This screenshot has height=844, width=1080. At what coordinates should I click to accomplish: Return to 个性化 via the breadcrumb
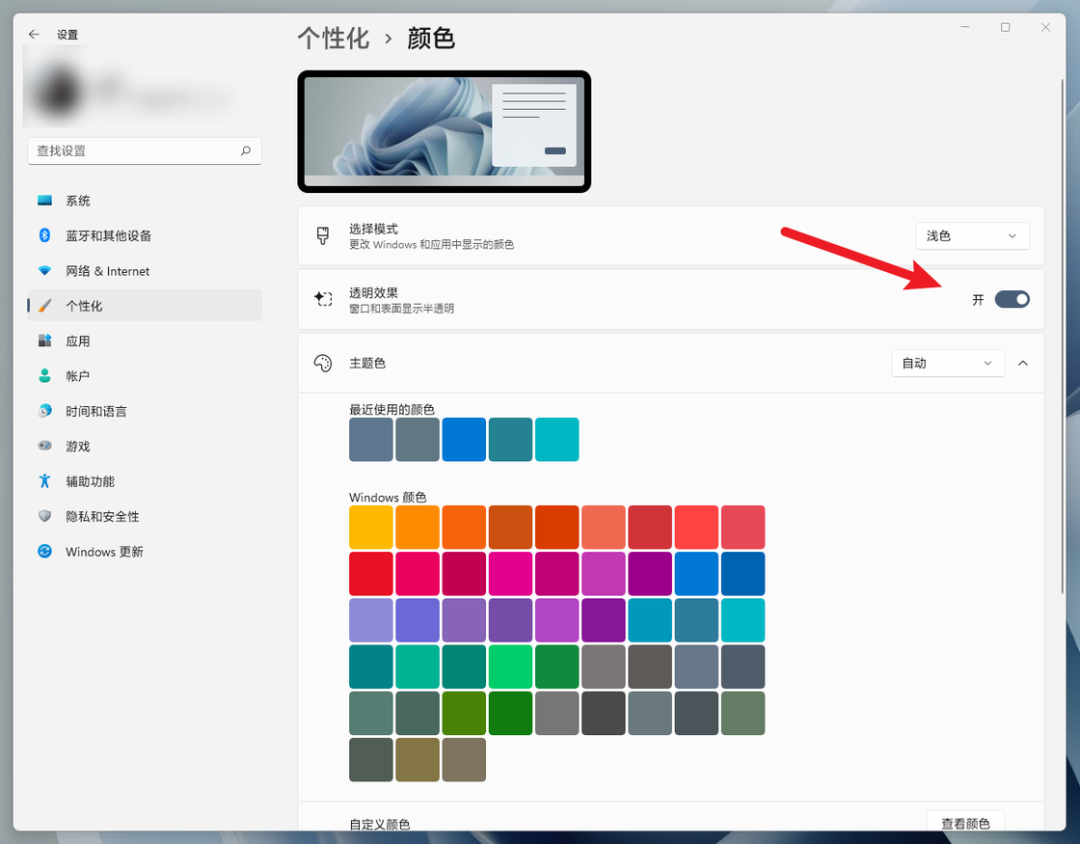pos(333,37)
